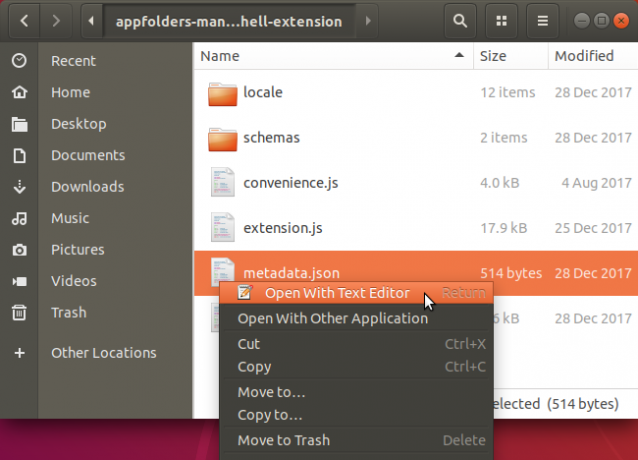This screenshot has height=460, width=638.
Task: Go back with the left arrow
Action: [x=24, y=21]
